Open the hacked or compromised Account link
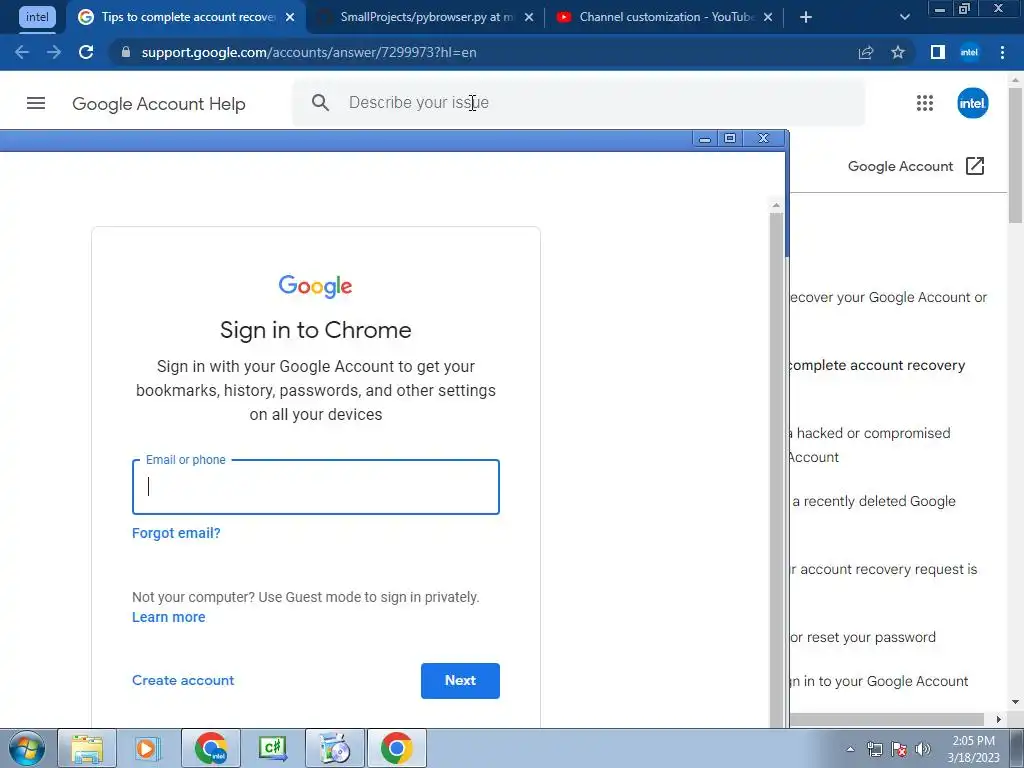The height and width of the screenshot is (768, 1024). (x=871, y=445)
